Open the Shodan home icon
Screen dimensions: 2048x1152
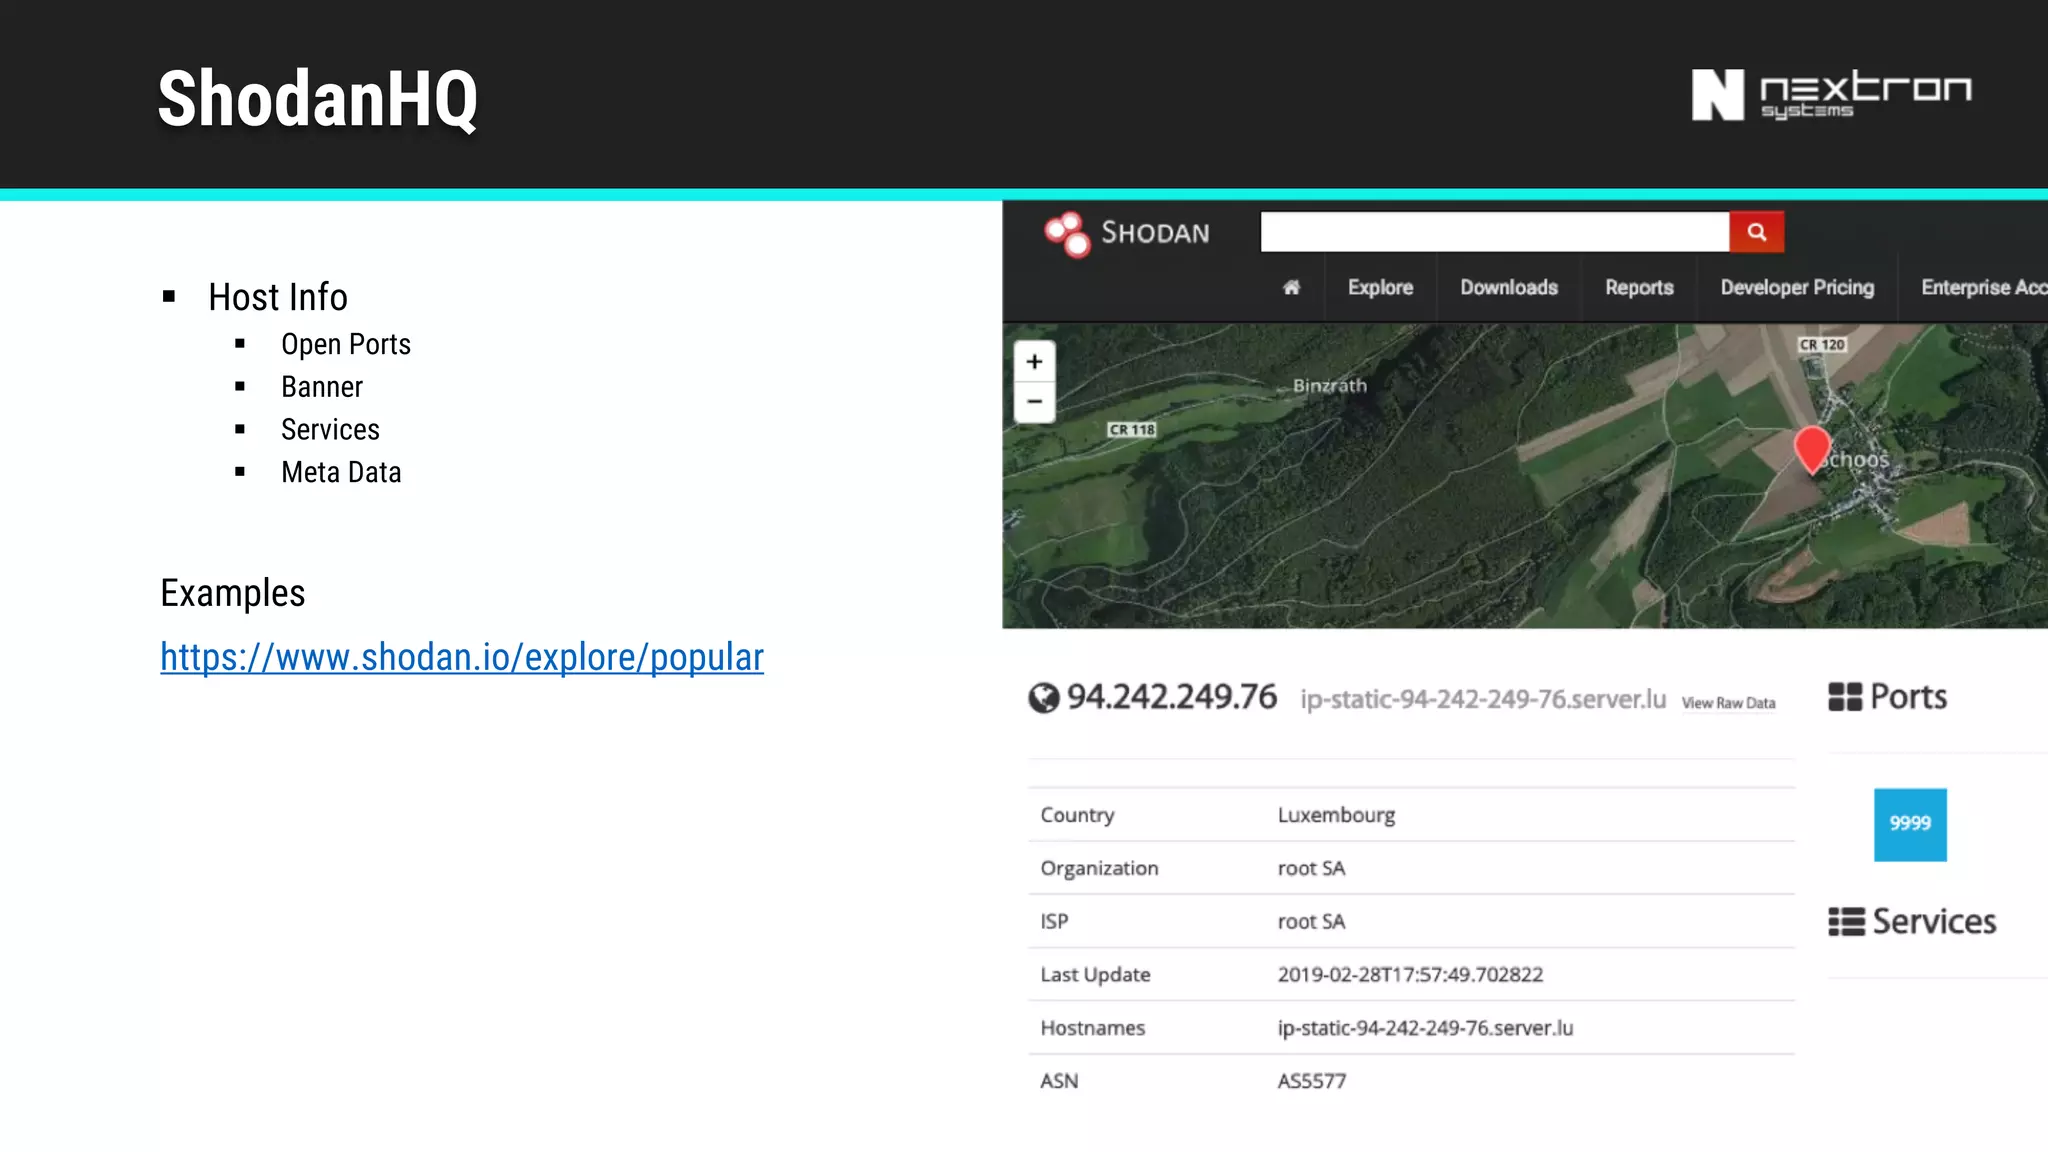pos(1291,288)
